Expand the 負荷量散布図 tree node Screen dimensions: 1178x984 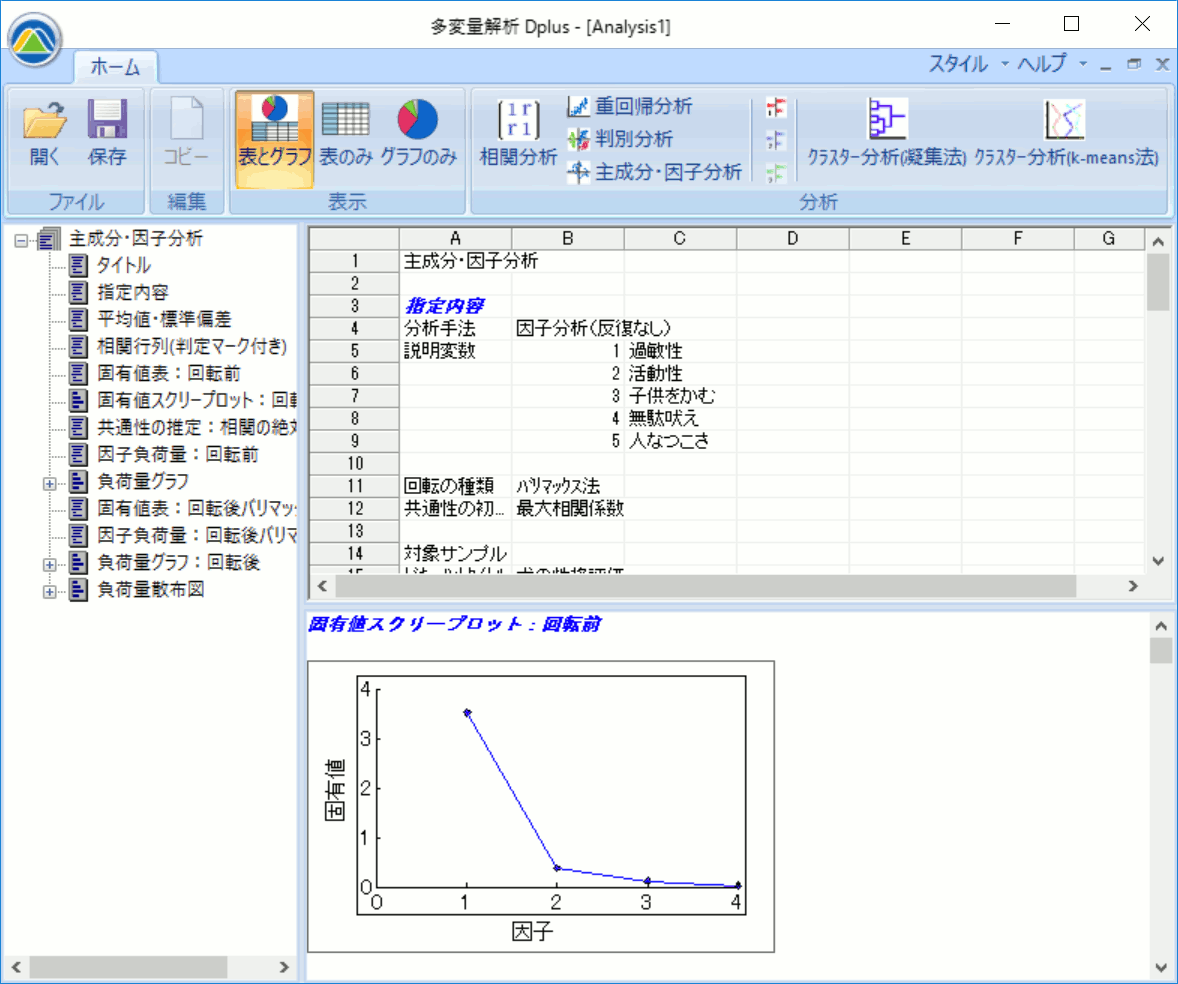tap(50, 592)
